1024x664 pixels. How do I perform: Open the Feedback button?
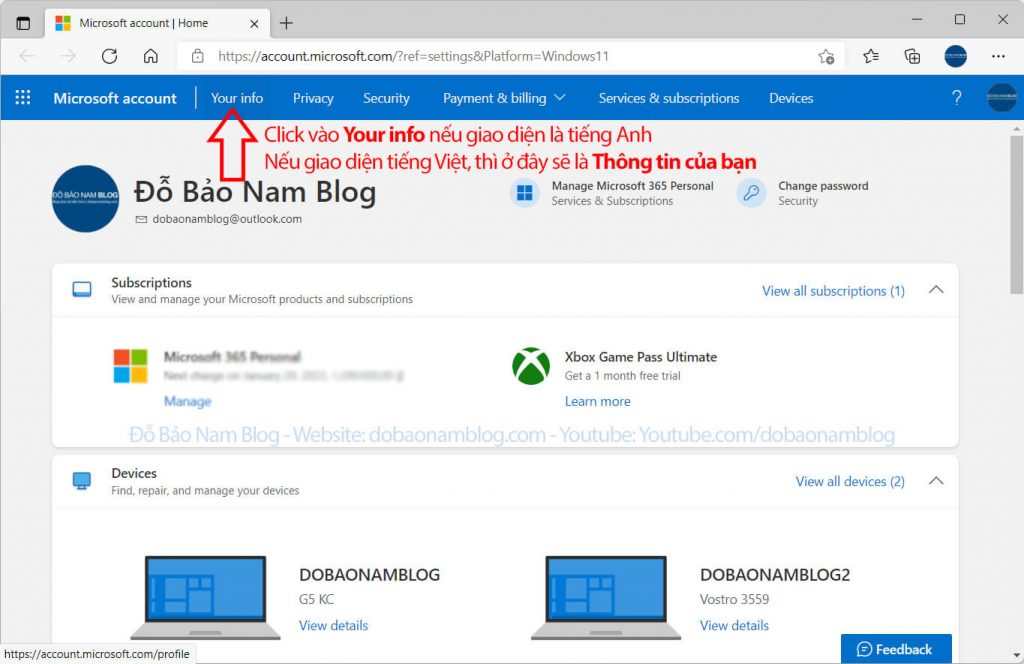(896, 649)
